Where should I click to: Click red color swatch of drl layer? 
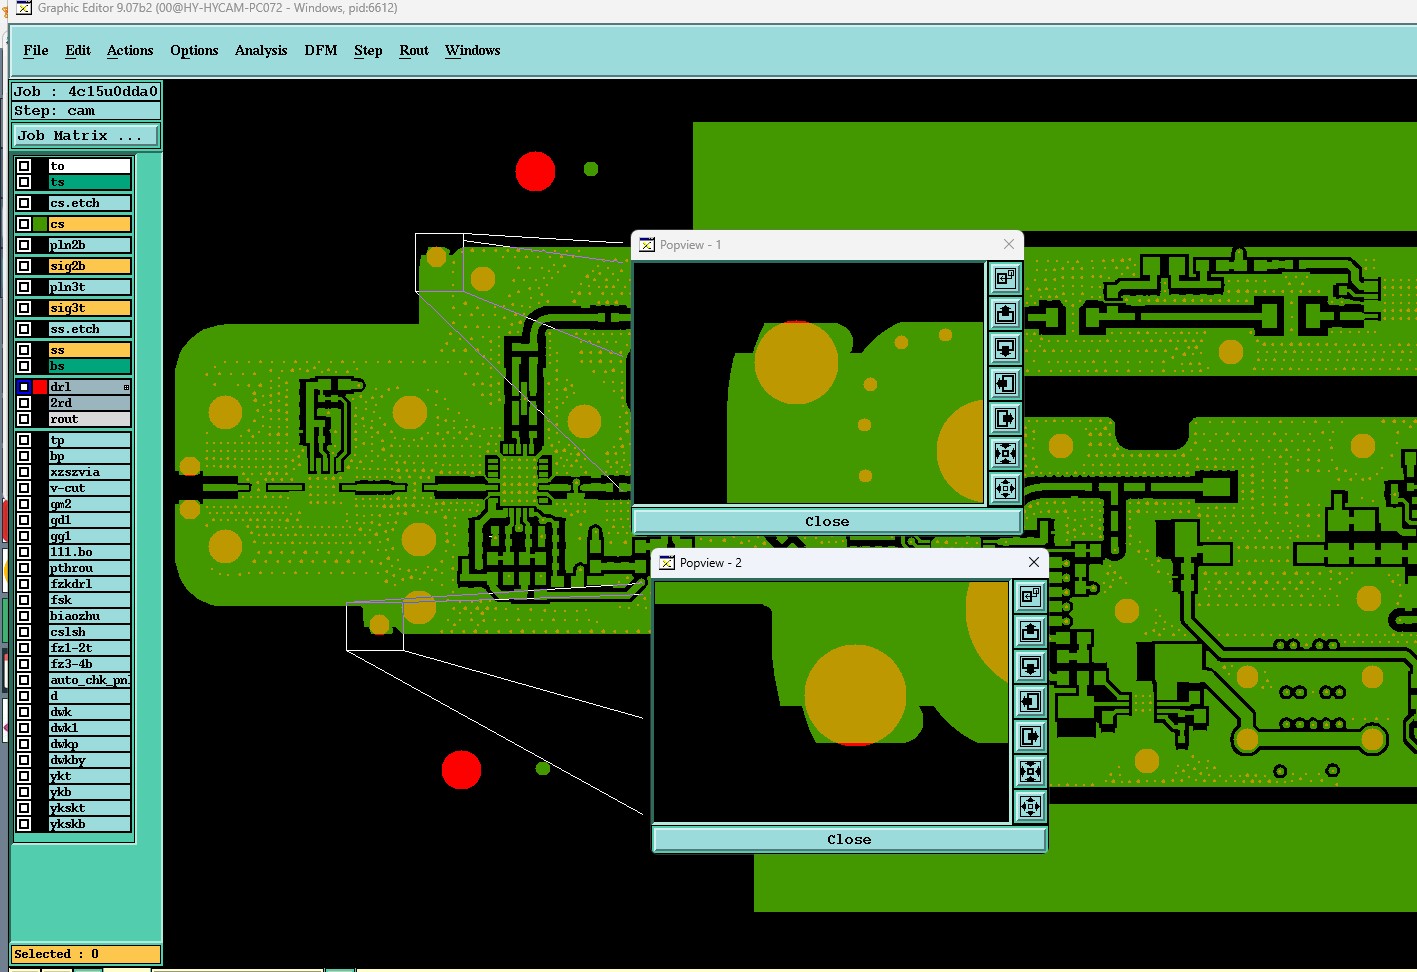pos(40,387)
